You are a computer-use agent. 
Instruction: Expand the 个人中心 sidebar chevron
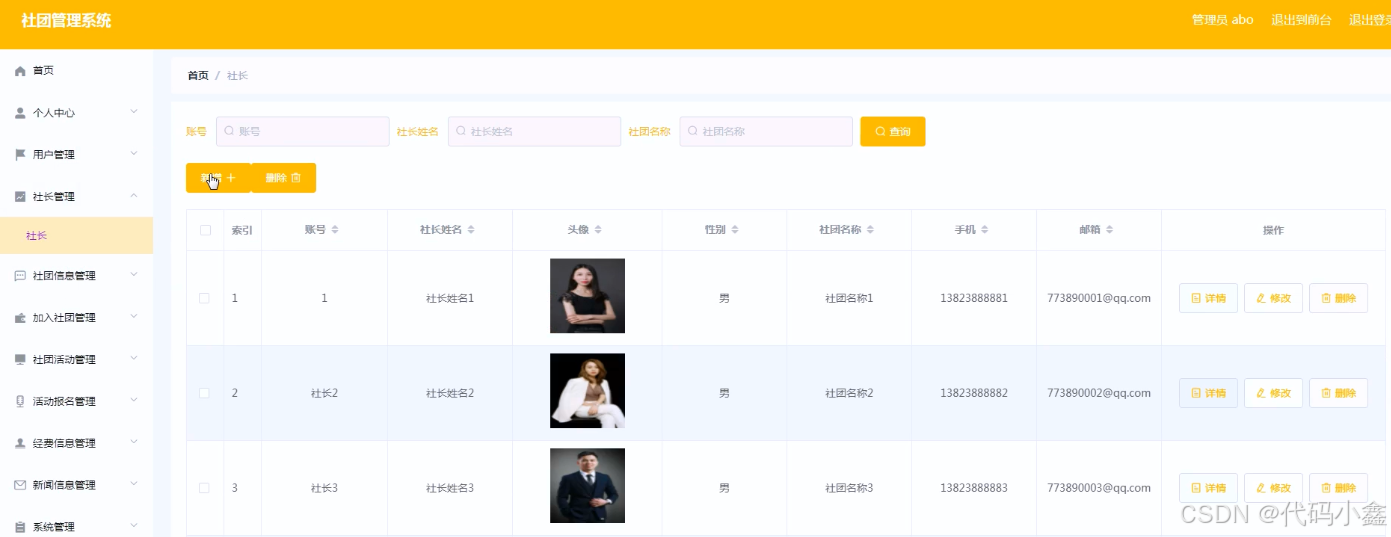coord(134,112)
